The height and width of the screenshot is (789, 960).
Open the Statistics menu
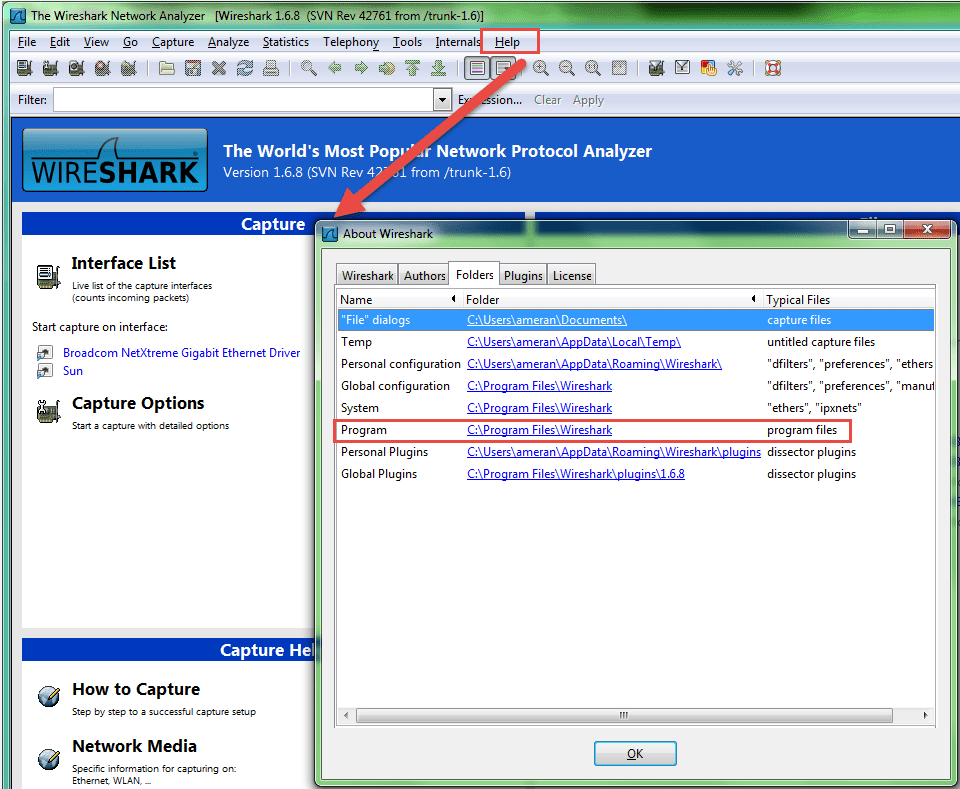point(285,42)
